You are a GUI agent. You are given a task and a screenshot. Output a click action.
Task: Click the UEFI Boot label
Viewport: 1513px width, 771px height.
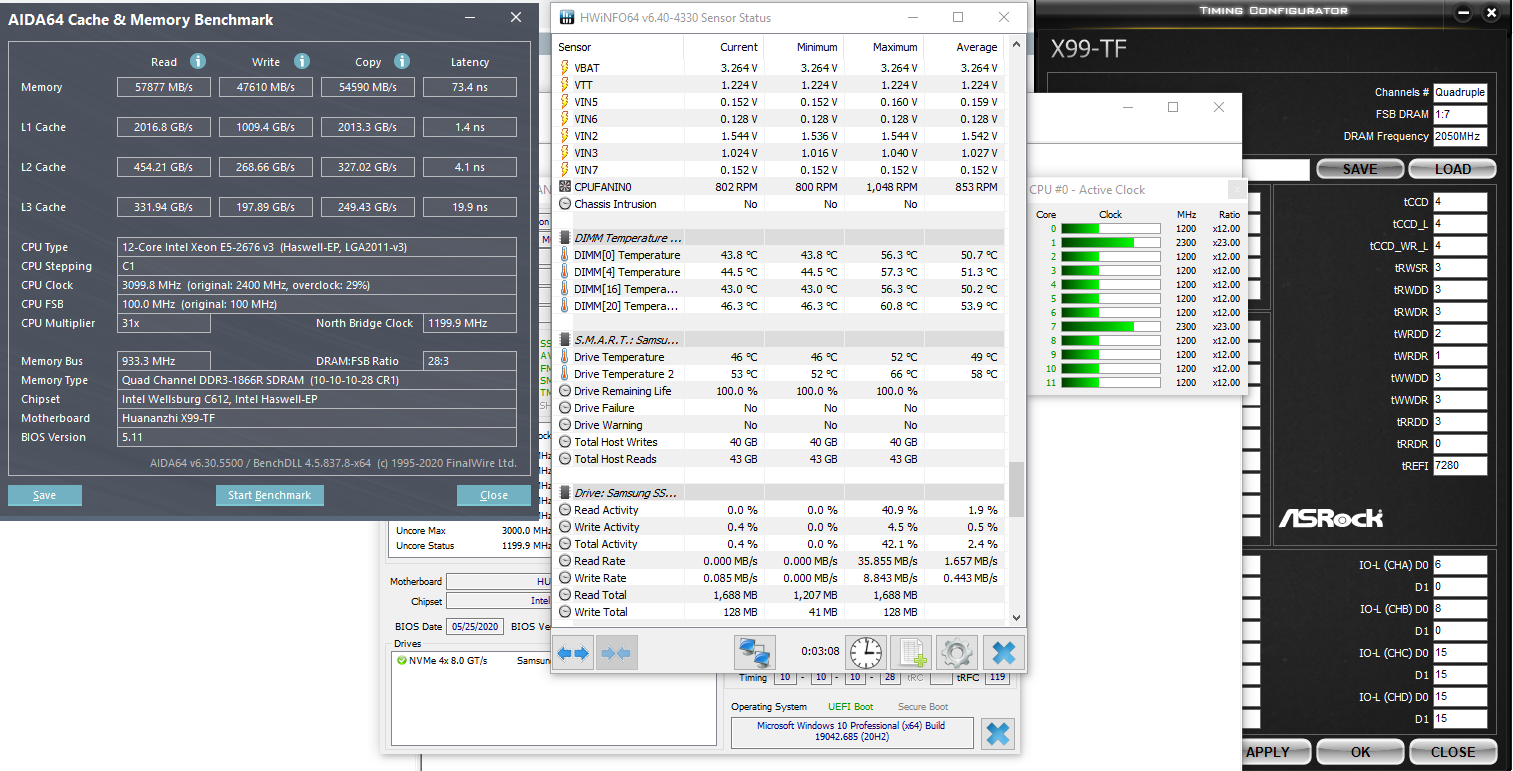(851, 707)
